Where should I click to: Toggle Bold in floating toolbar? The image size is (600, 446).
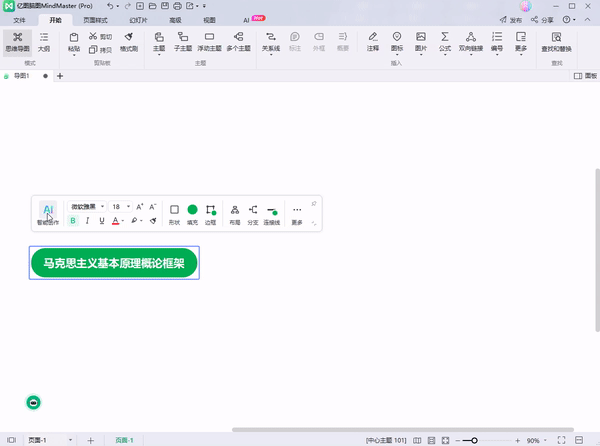tap(73, 221)
